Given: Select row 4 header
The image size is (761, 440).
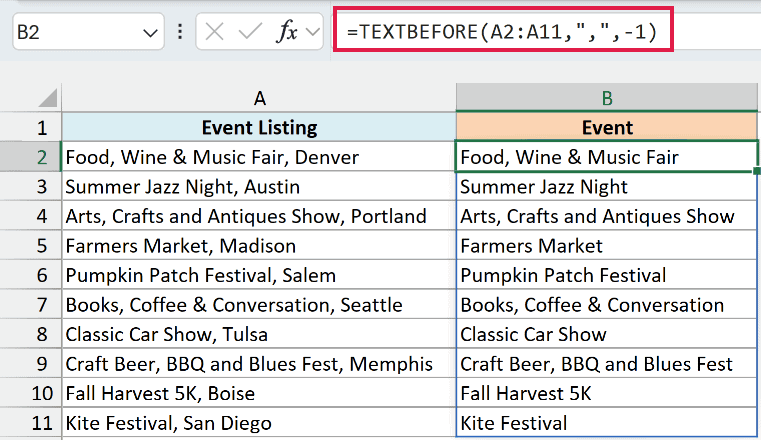Looking at the screenshot, I should coord(31,216).
